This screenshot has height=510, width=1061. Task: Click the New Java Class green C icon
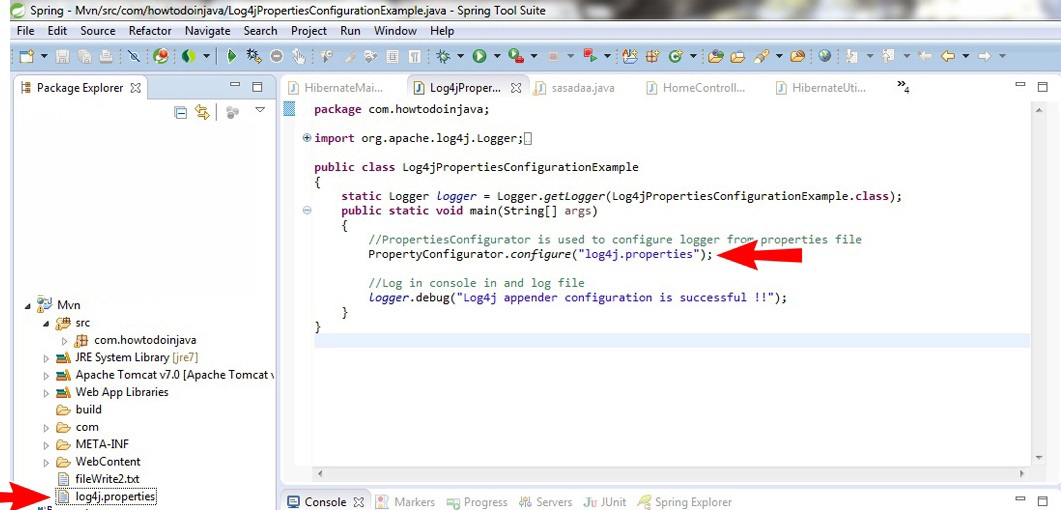click(x=675, y=56)
